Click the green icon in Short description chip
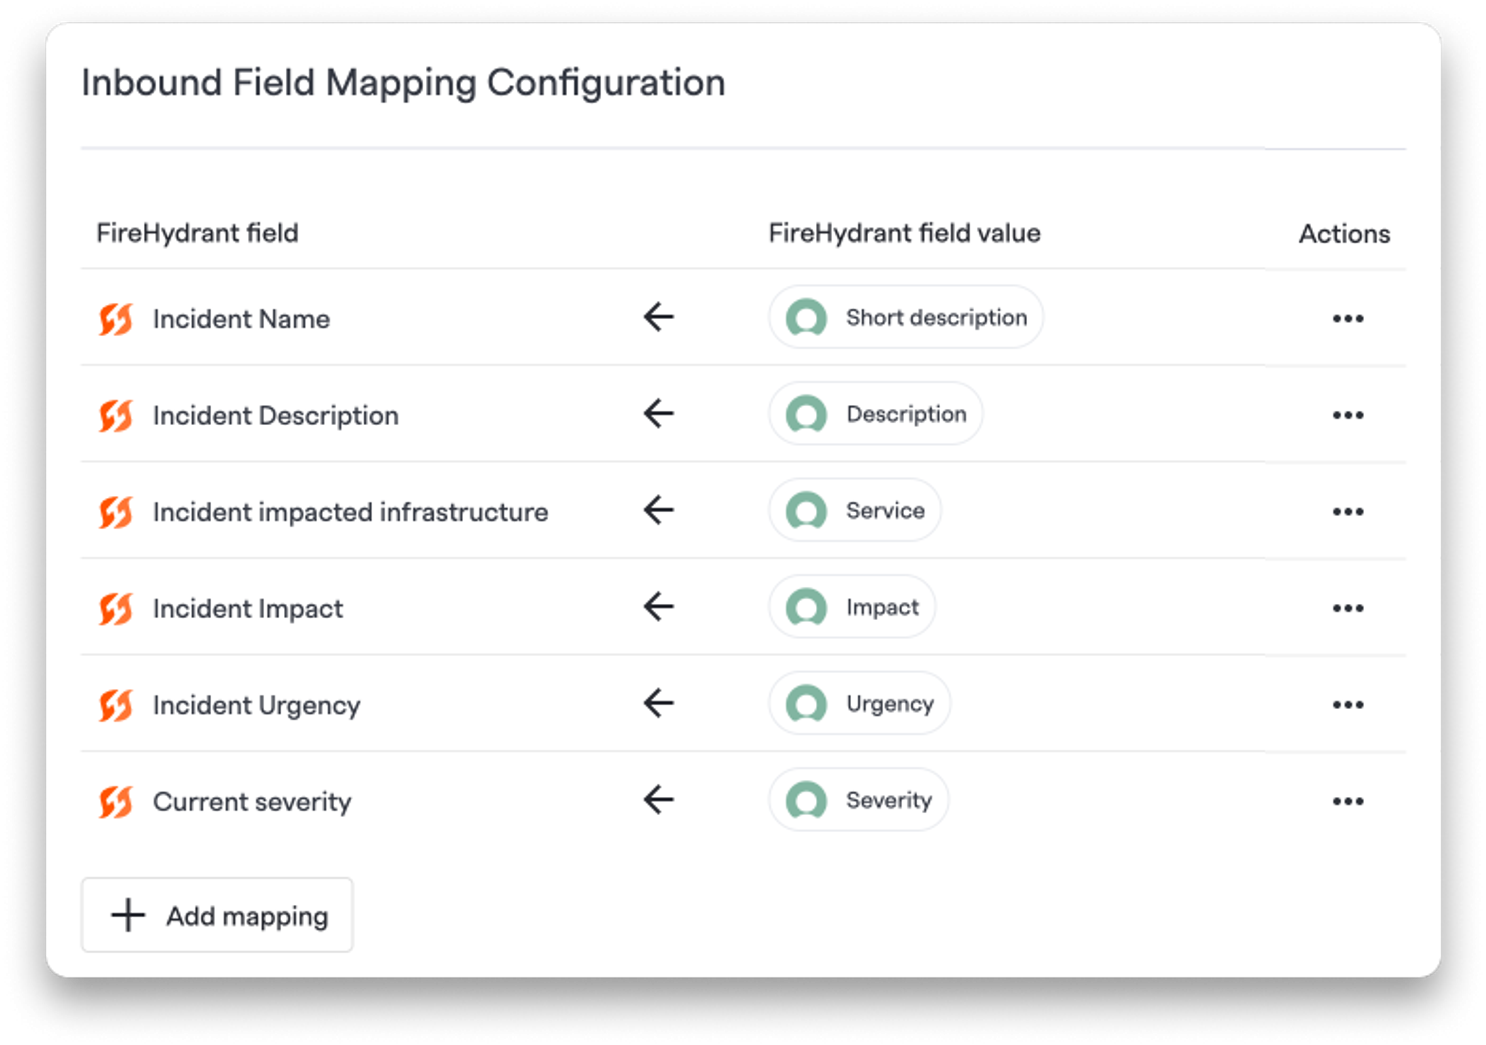 click(806, 318)
